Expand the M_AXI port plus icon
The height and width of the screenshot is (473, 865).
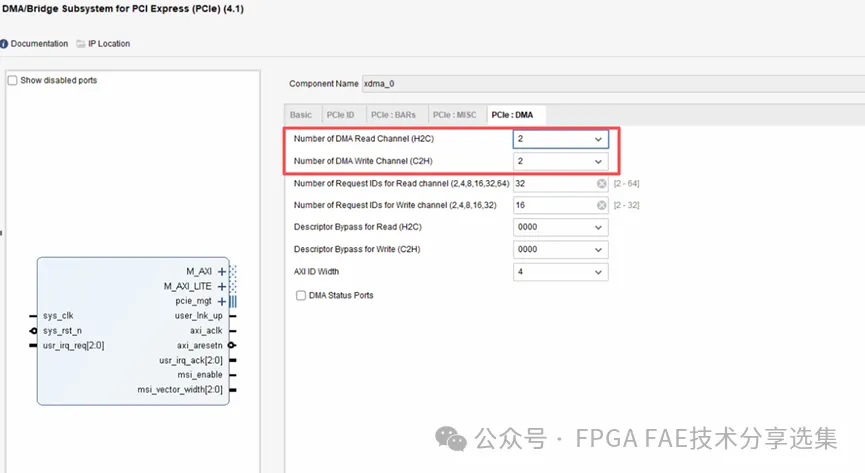coord(221,272)
